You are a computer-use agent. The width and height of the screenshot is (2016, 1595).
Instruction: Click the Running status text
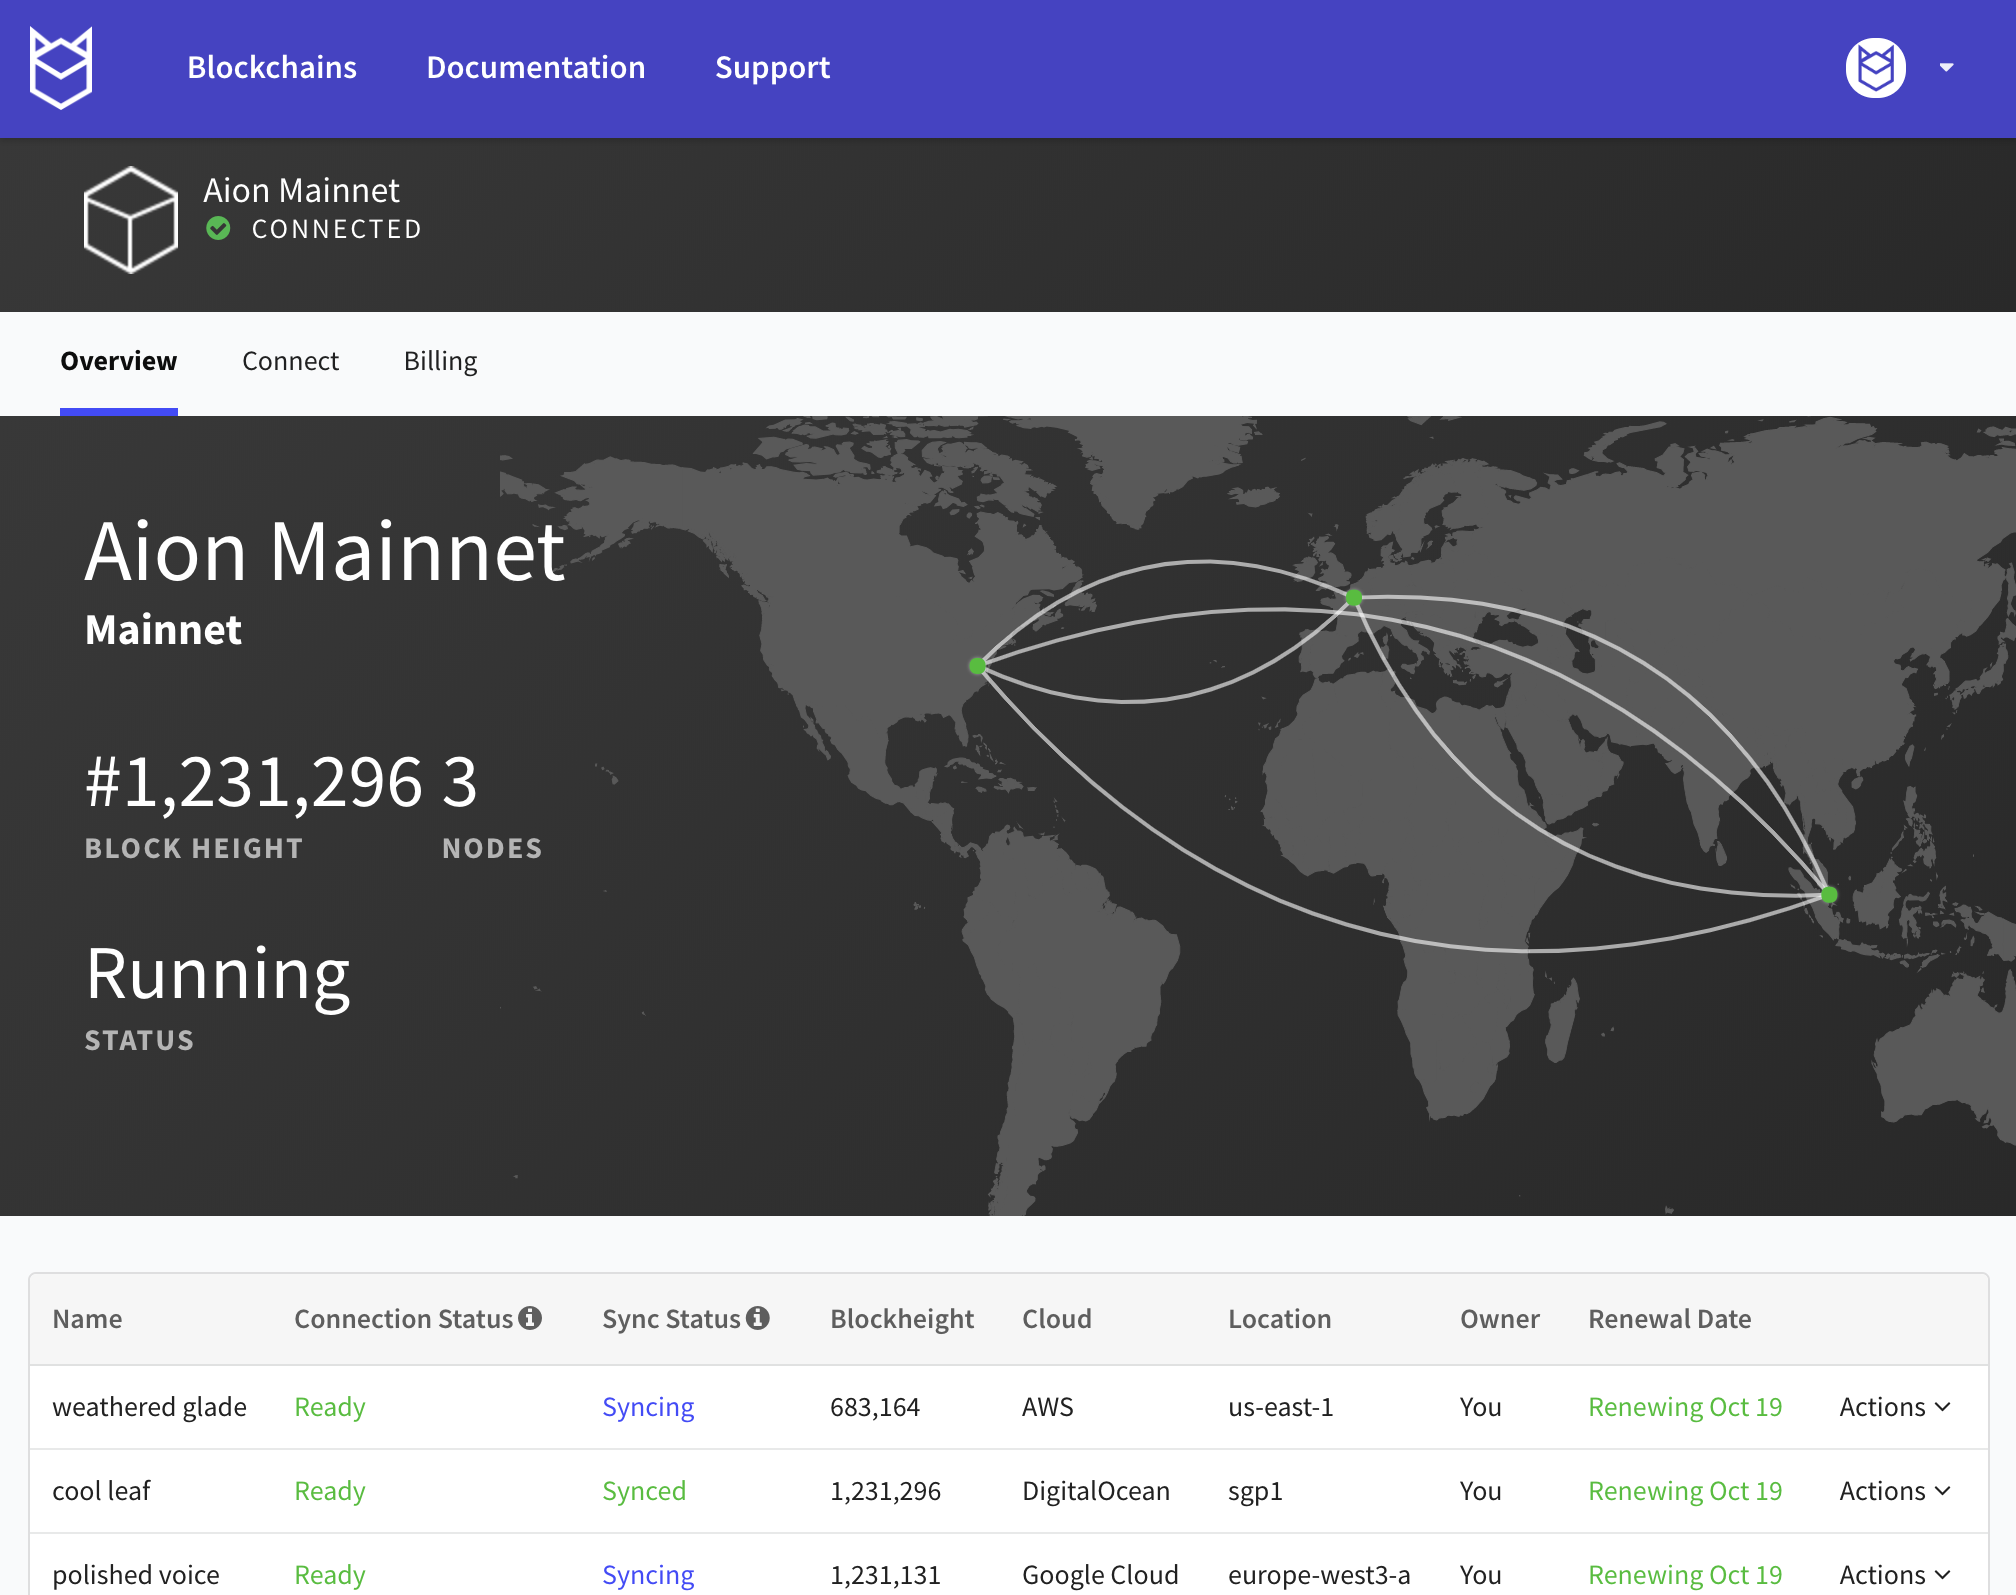click(x=218, y=976)
